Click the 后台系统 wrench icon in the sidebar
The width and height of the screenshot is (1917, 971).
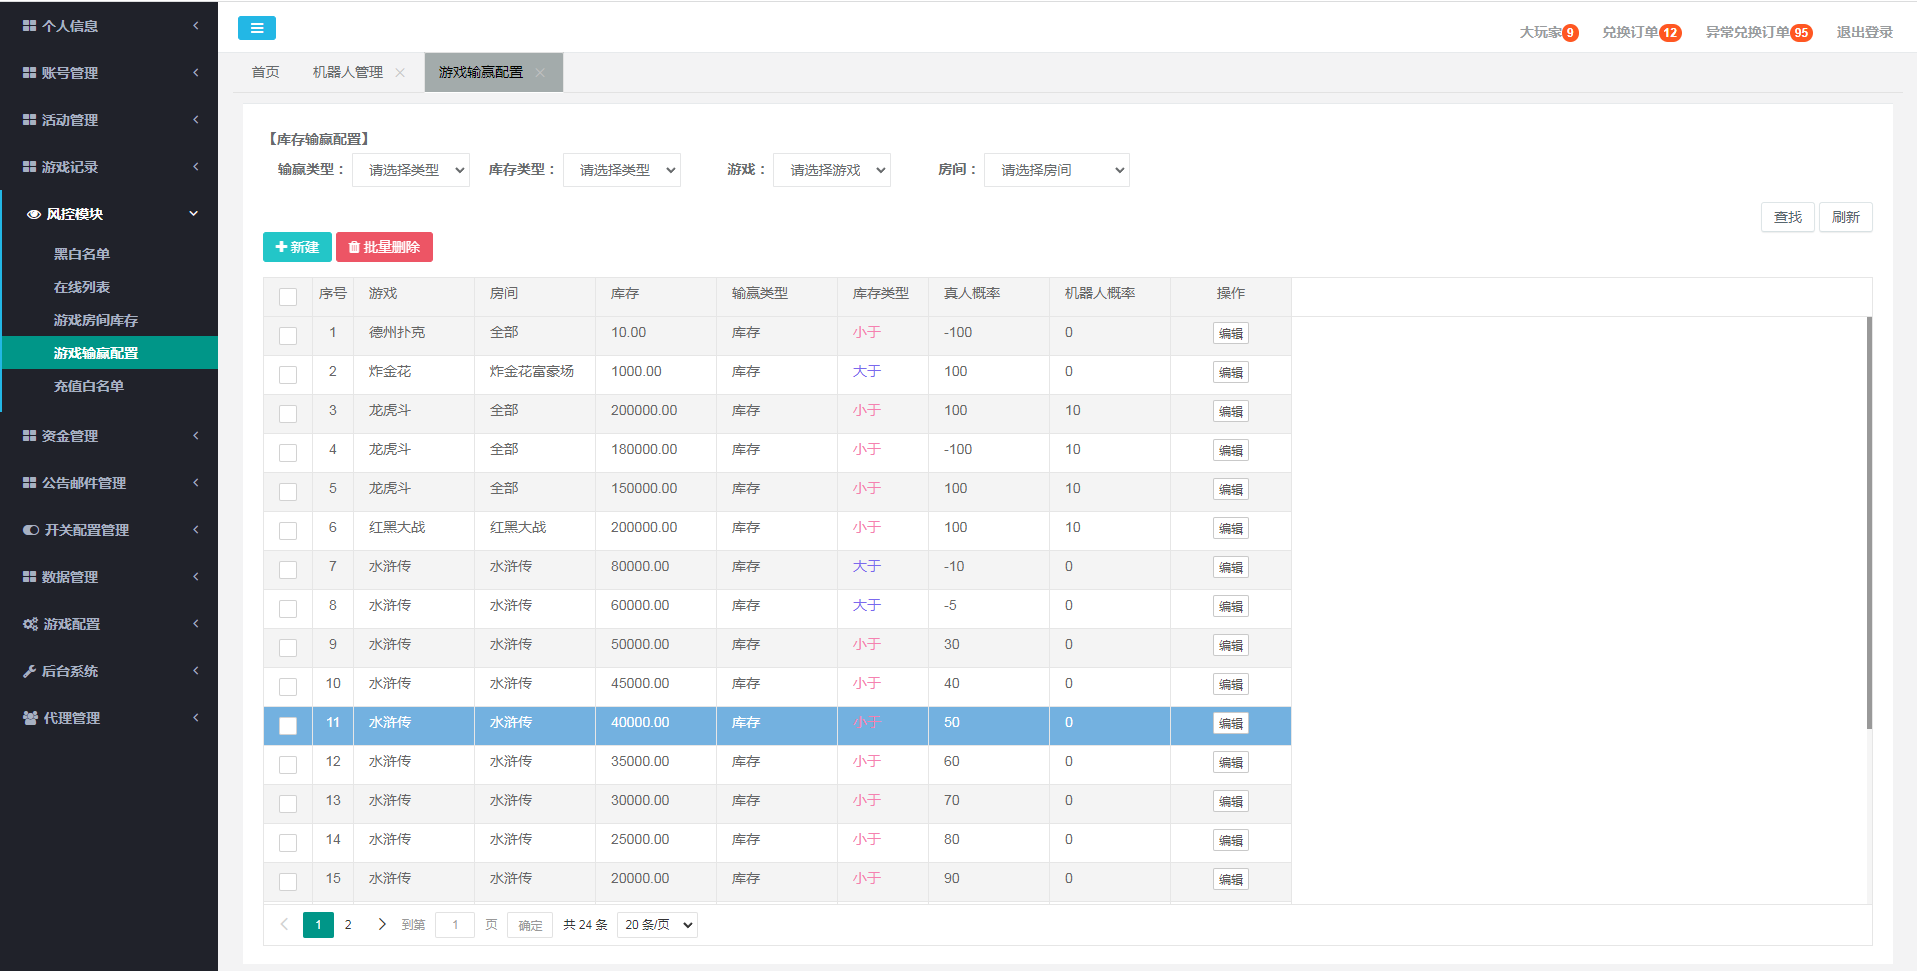(30, 671)
